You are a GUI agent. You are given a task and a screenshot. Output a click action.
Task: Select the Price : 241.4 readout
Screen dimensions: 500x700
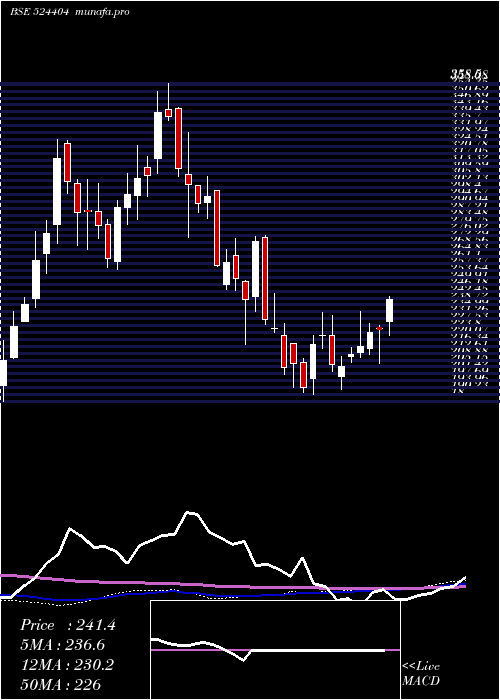68,625
